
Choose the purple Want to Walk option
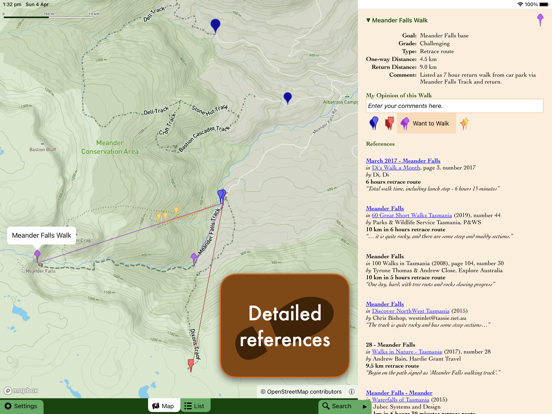tap(426, 123)
